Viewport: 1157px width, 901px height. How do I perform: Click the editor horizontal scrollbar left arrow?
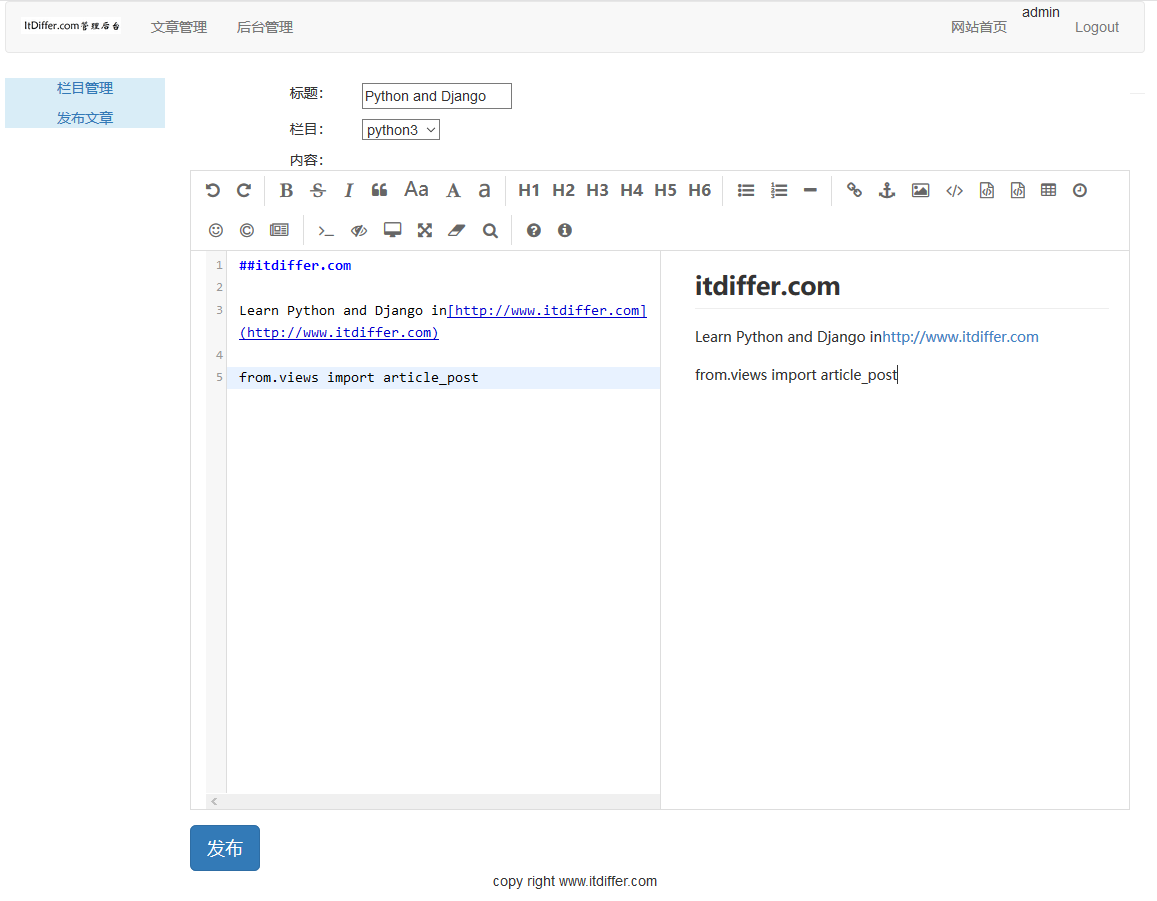click(x=214, y=801)
